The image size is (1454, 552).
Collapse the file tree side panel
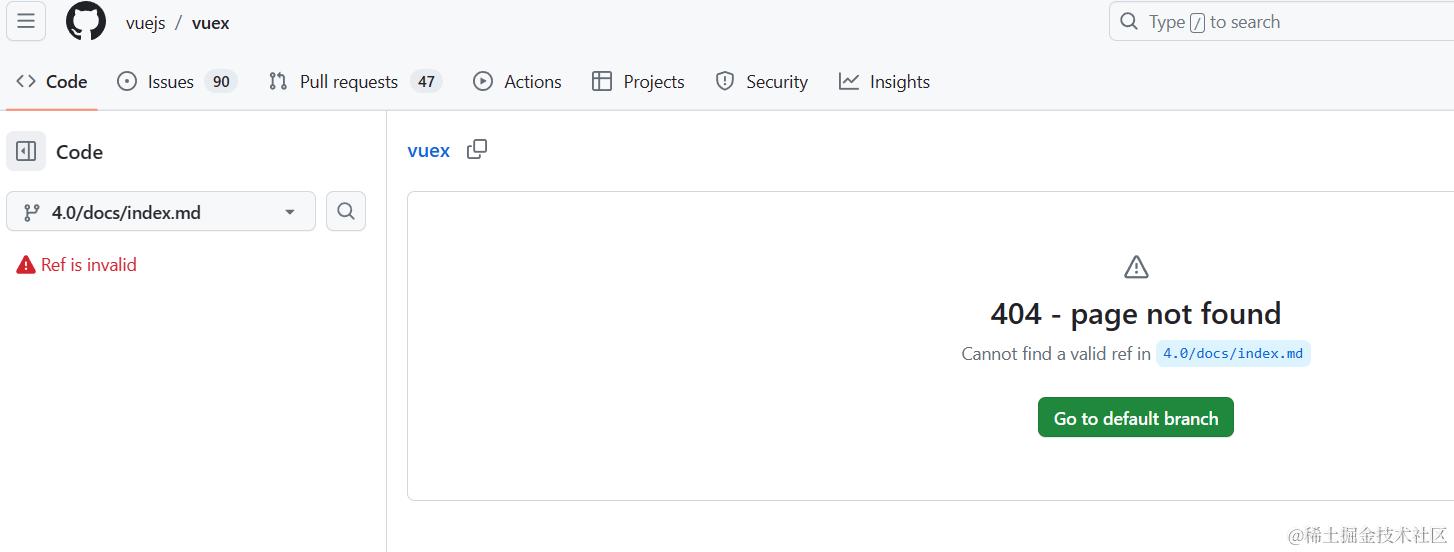[x=26, y=152]
